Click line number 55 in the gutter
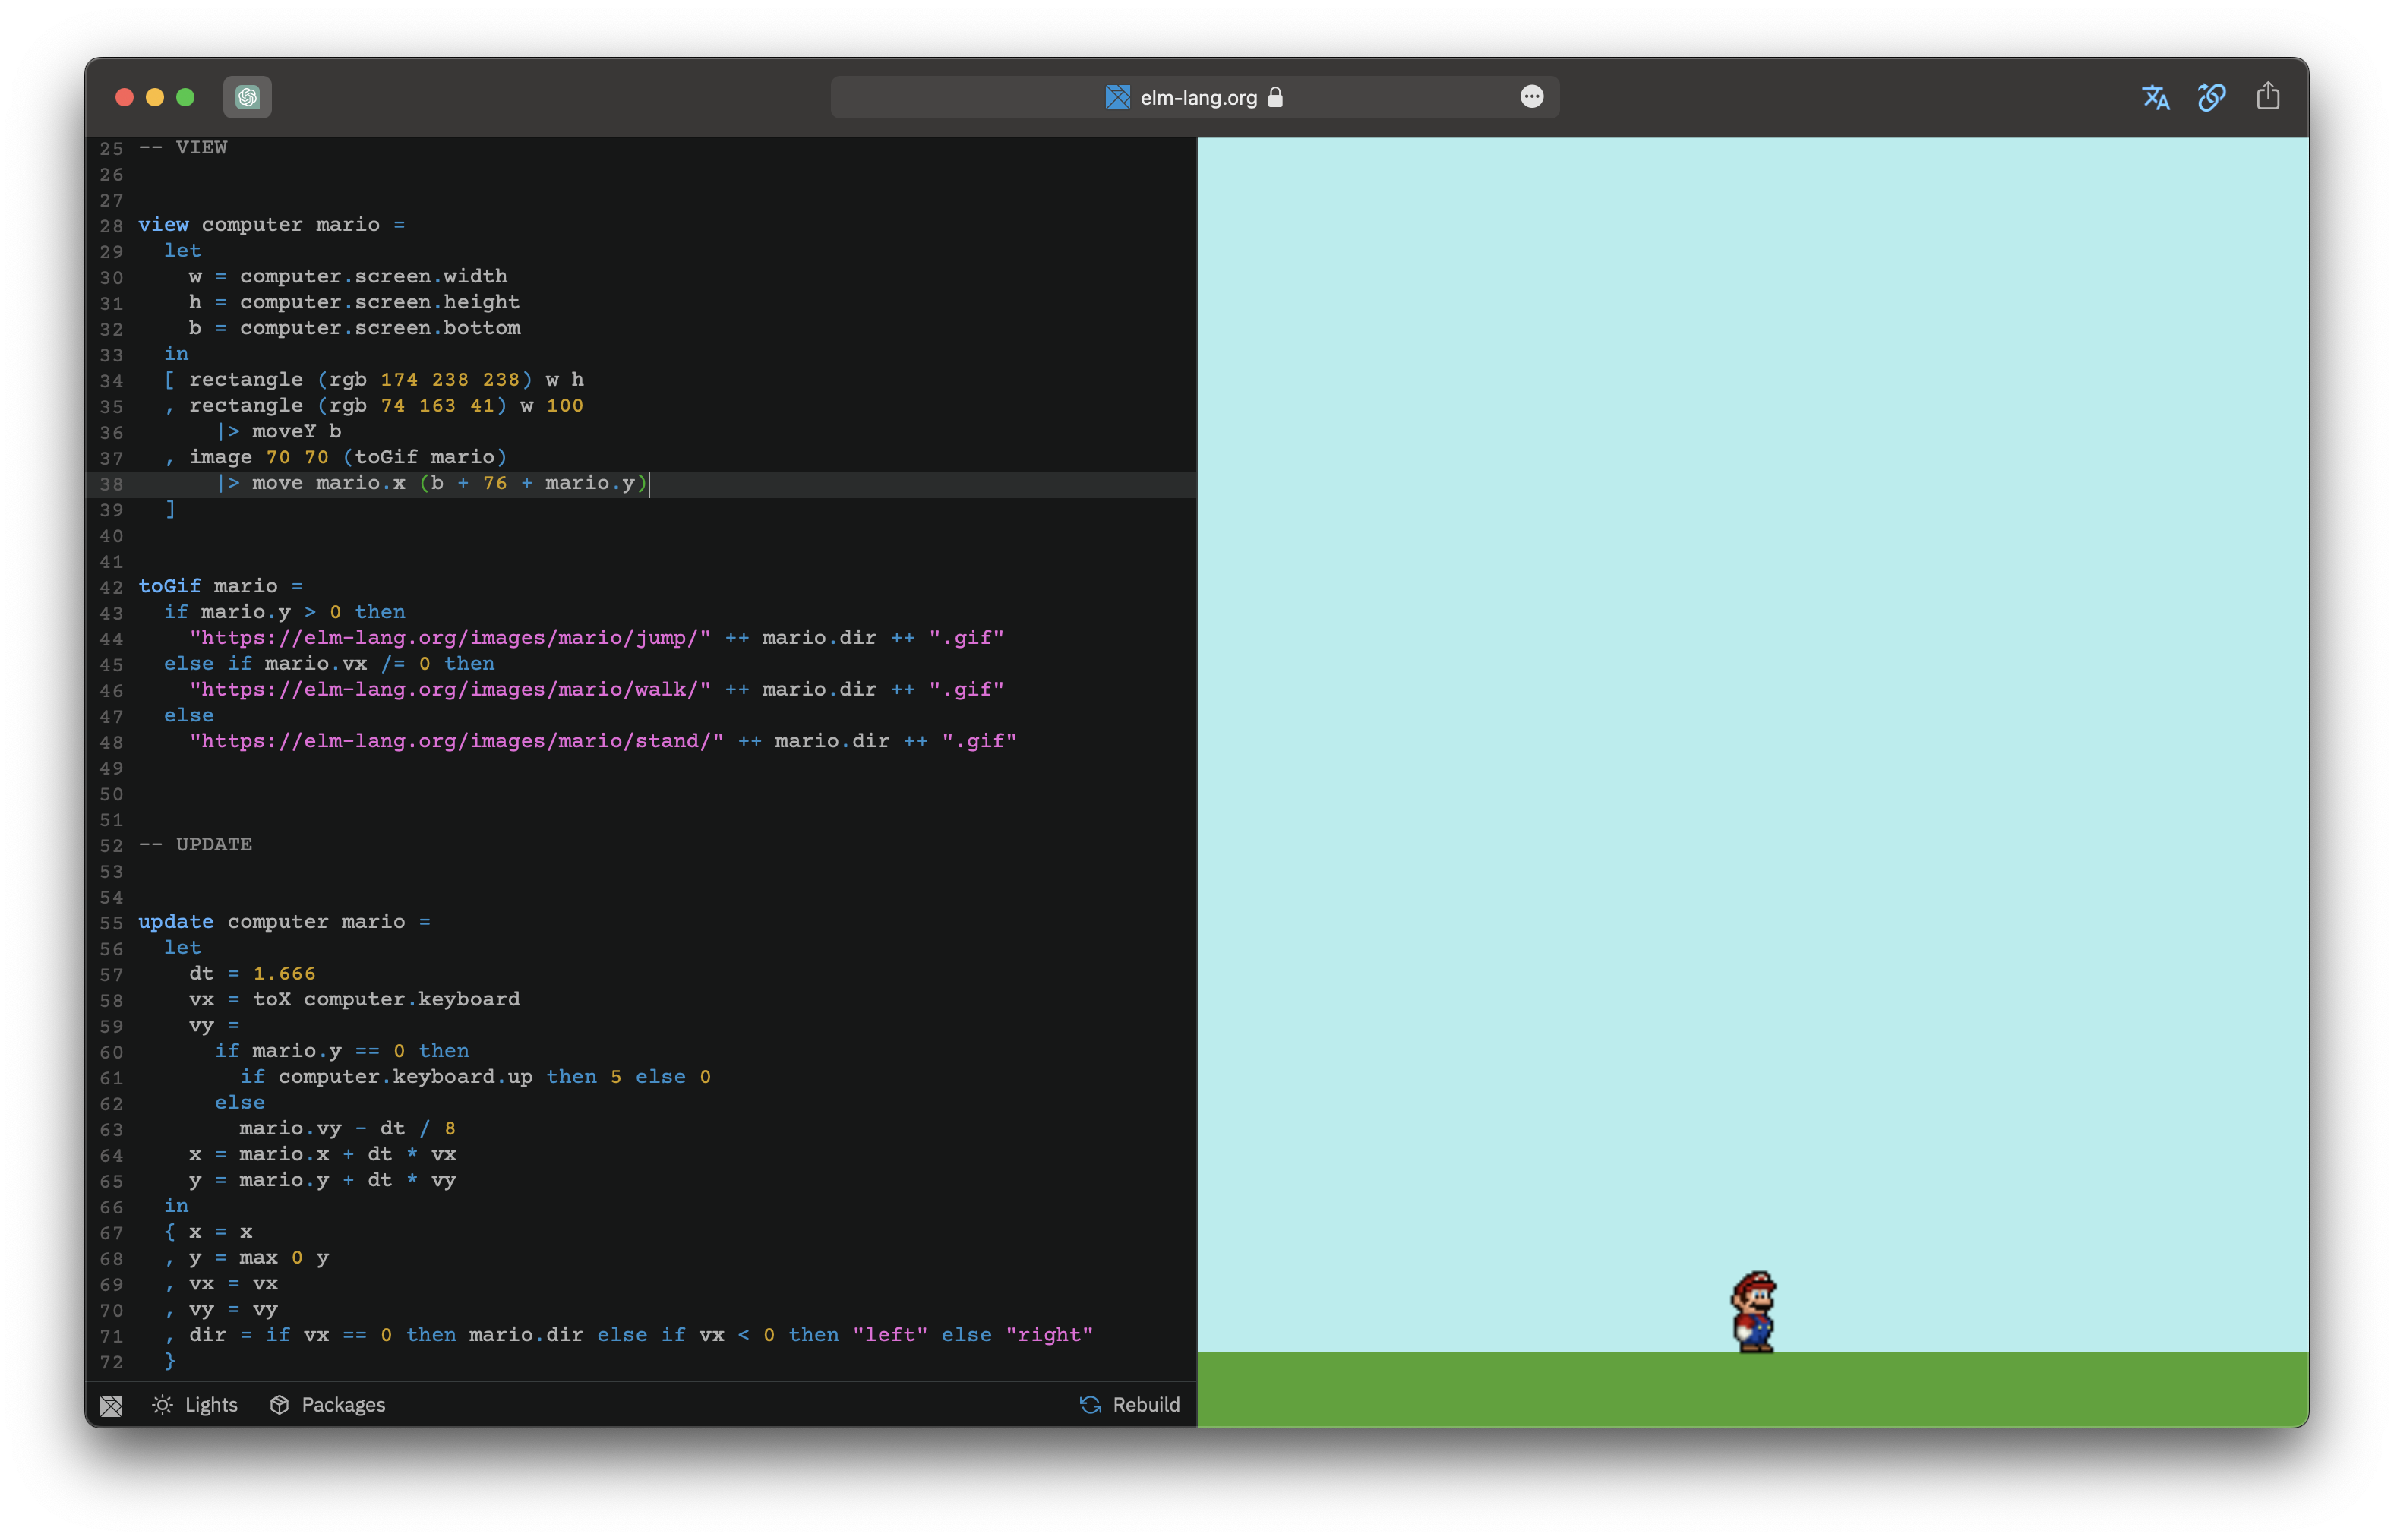The height and width of the screenshot is (1540, 2394). 111,923
